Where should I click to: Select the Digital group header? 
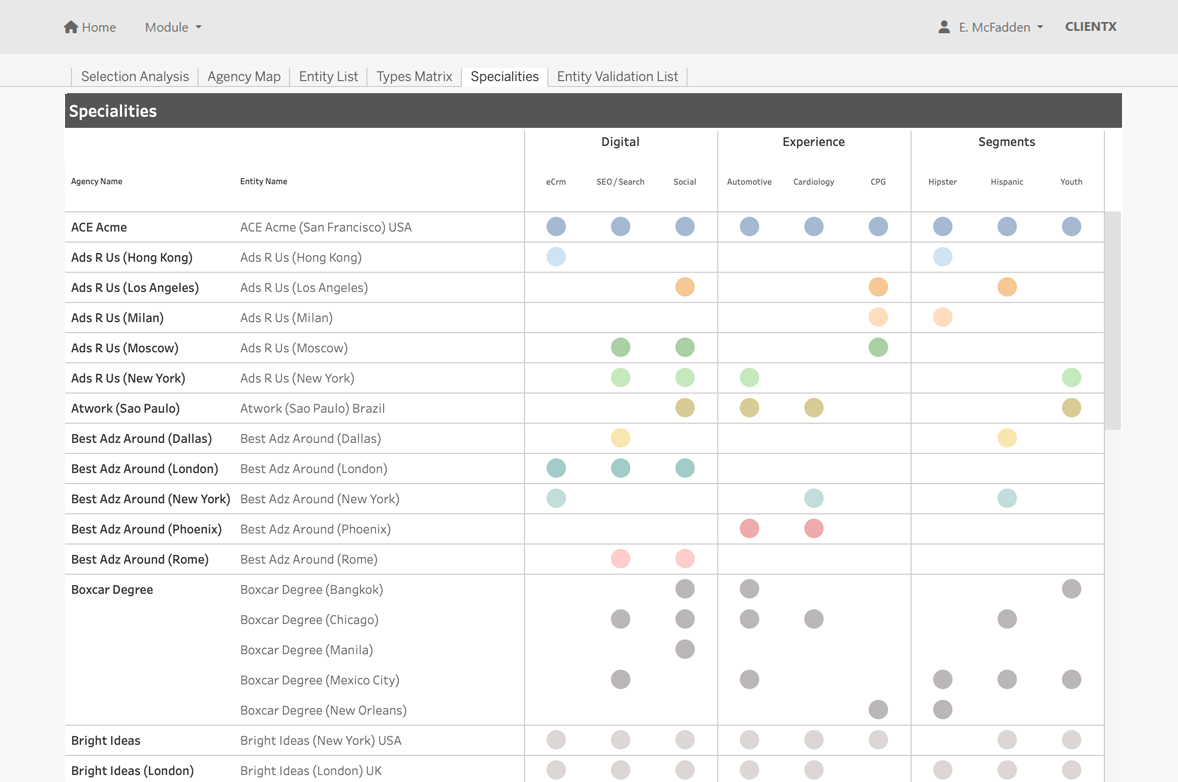pyautogui.click(x=621, y=141)
